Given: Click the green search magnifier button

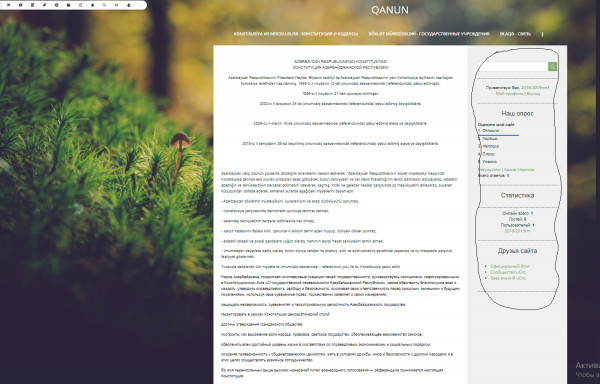Looking at the screenshot, I should pyautogui.click(x=552, y=67).
